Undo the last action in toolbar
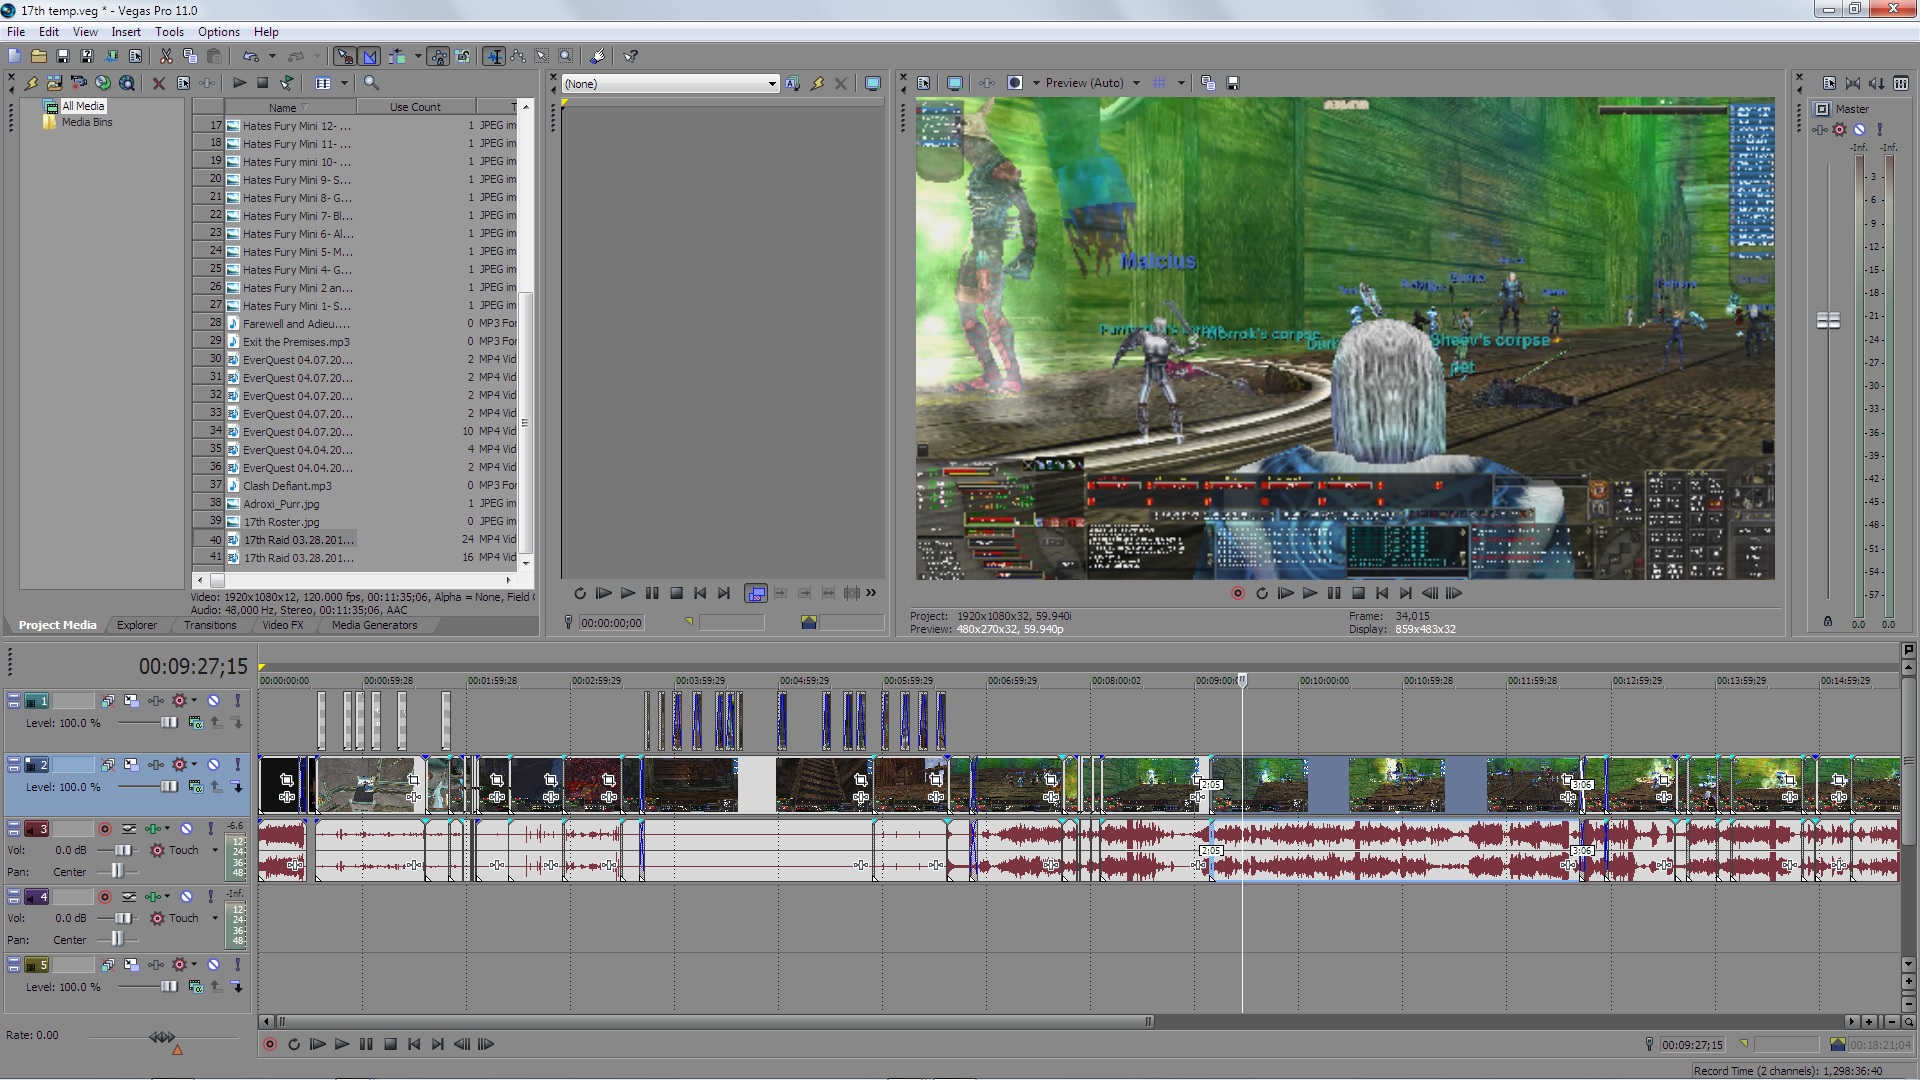The height and width of the screenshot is (1080, 1920). pyautogui.click(x=251, y=56)
